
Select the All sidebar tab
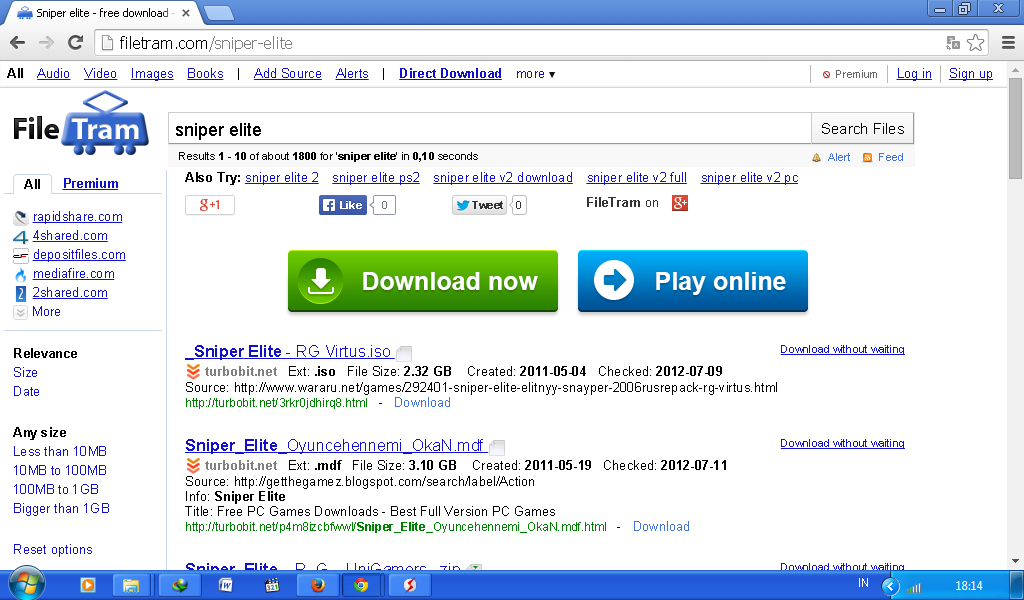pyautogui.click(x=32, y=184)
